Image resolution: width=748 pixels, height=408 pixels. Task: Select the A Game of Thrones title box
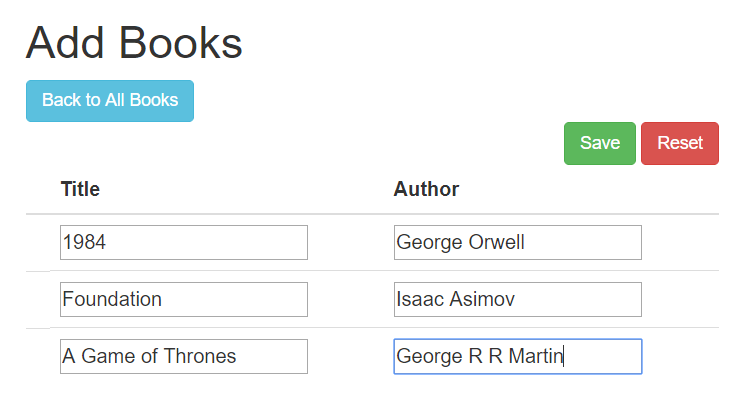184,356
